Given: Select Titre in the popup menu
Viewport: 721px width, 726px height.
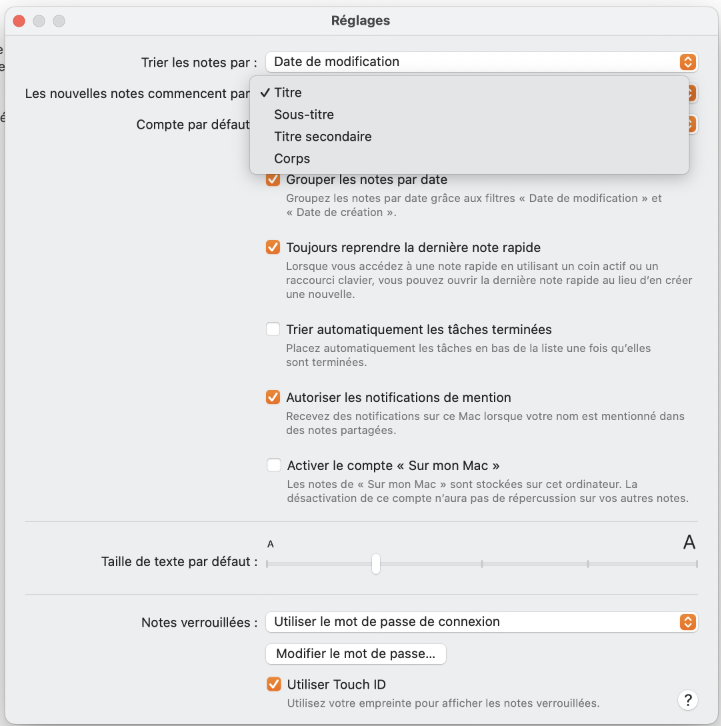Looking at the screenshot, I should (x=288, y=93).
